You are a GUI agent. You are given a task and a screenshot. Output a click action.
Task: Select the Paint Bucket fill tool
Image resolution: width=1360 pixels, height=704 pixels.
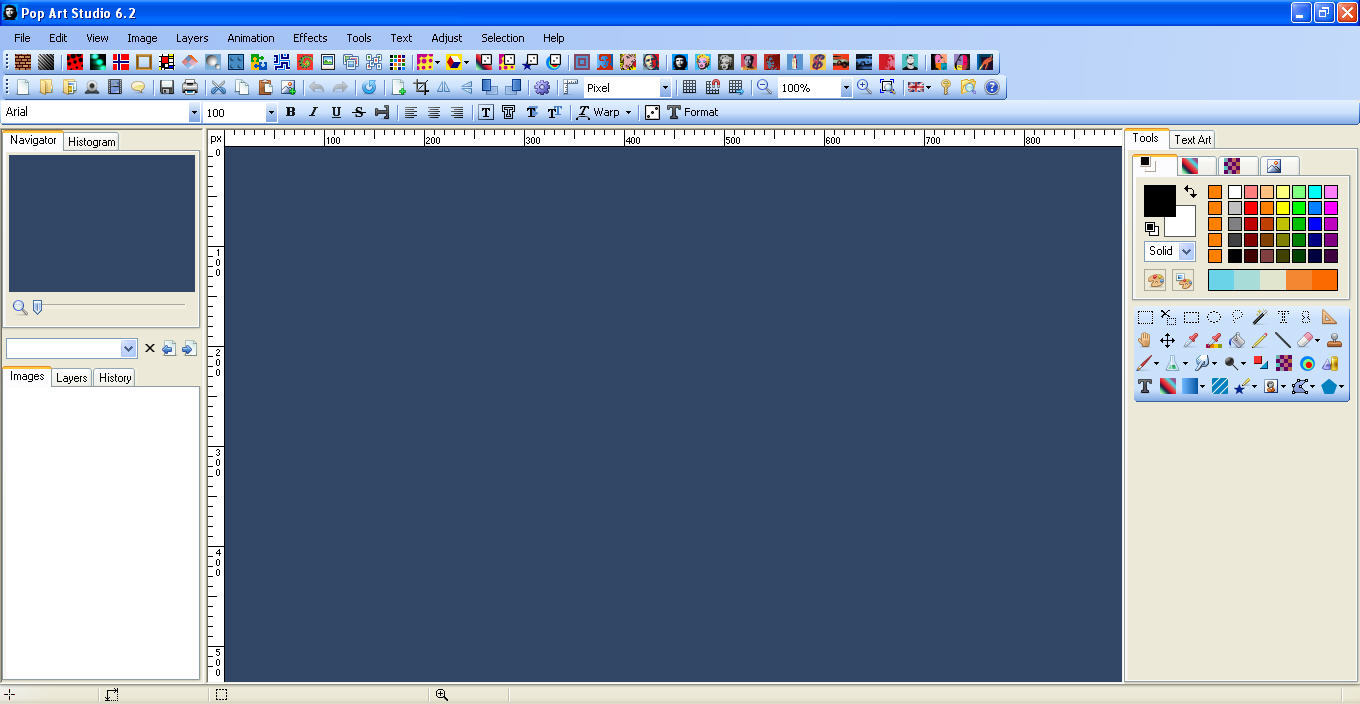coord(1237,341)
